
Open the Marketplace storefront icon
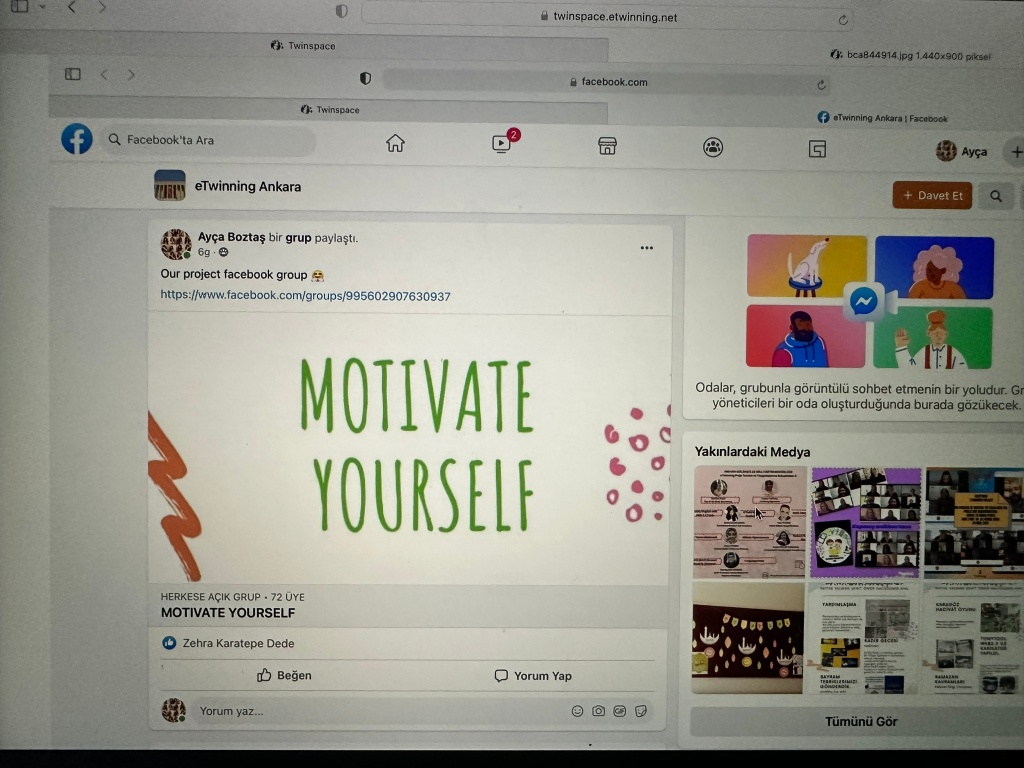coord(607,146)
